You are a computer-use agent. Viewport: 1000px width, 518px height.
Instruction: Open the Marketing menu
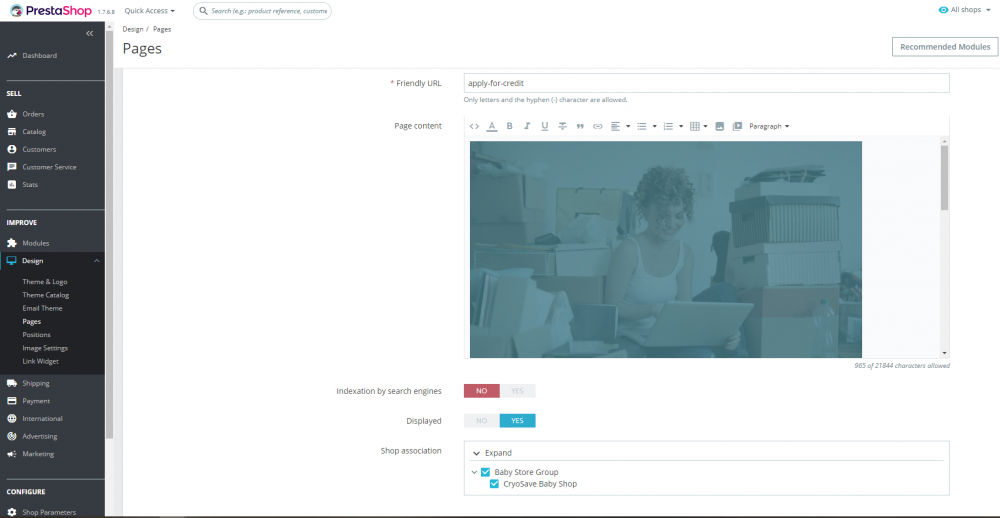point(38,454)
